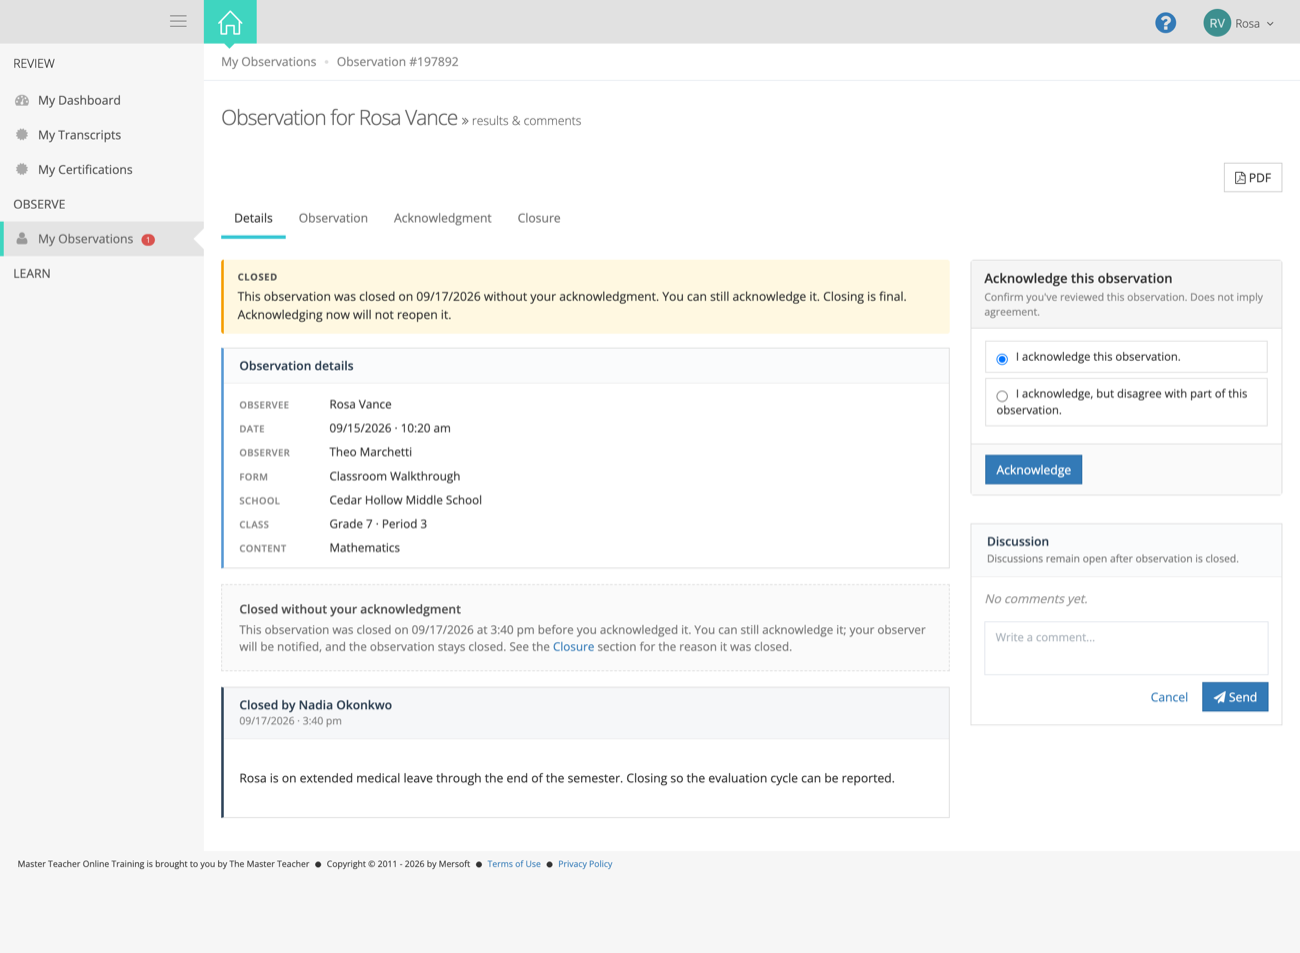This screenshot has height=953, width=1300.
Task: Toggle the hamburger sidebar menu
Action: tap(178, 21)
